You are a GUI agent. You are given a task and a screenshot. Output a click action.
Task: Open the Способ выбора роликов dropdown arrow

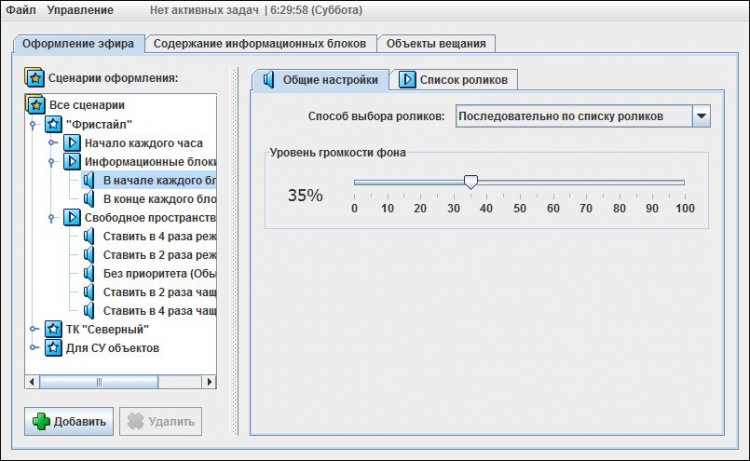point(701,116)
